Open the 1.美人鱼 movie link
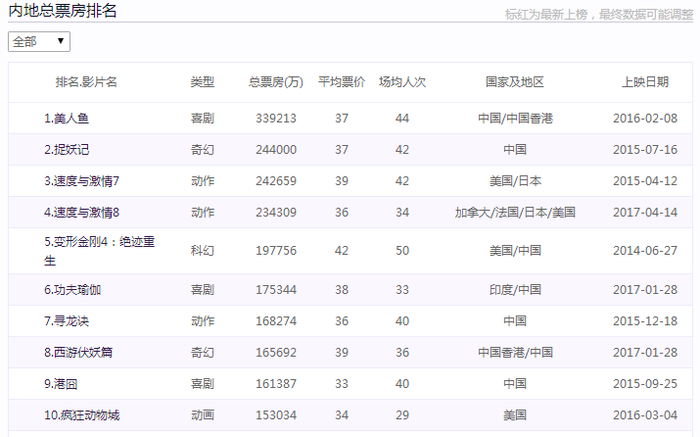Image resolution: width=700 pixels, height=437 pixels. (67, 118)
